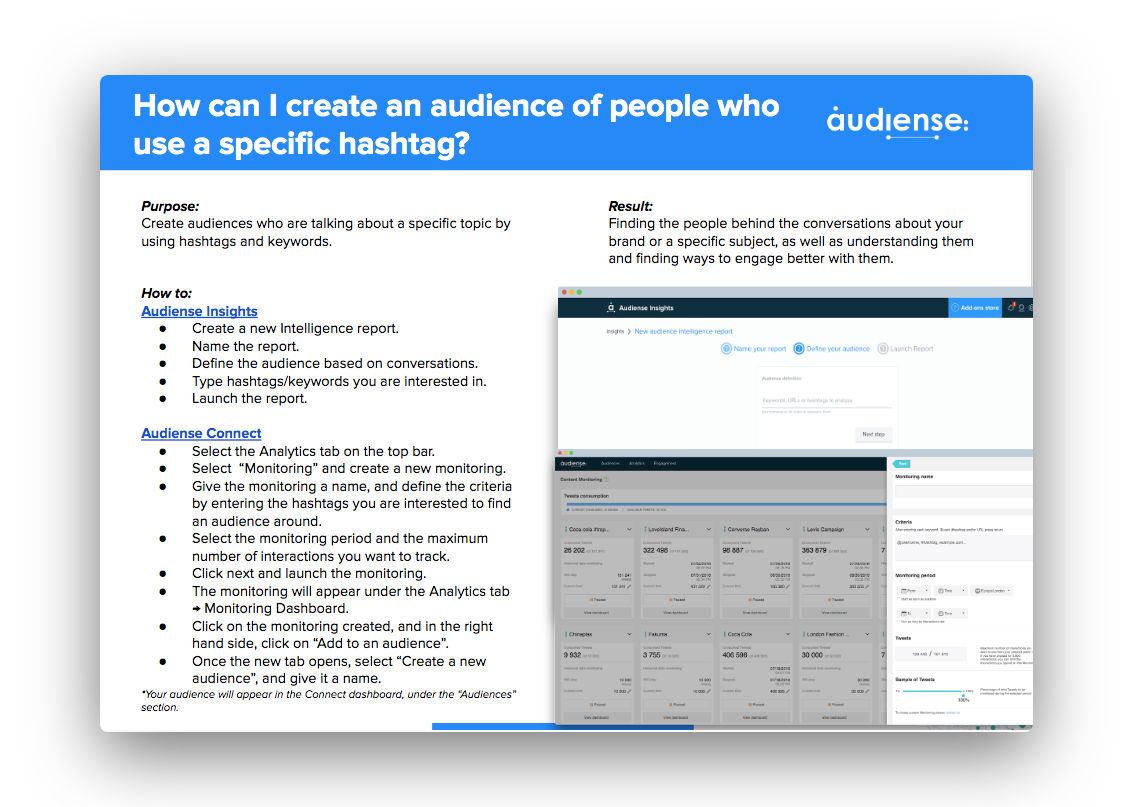Click drag handle on London Fashion card
The width and height of the screenshot is (1133, 807).
coord(804,634)
